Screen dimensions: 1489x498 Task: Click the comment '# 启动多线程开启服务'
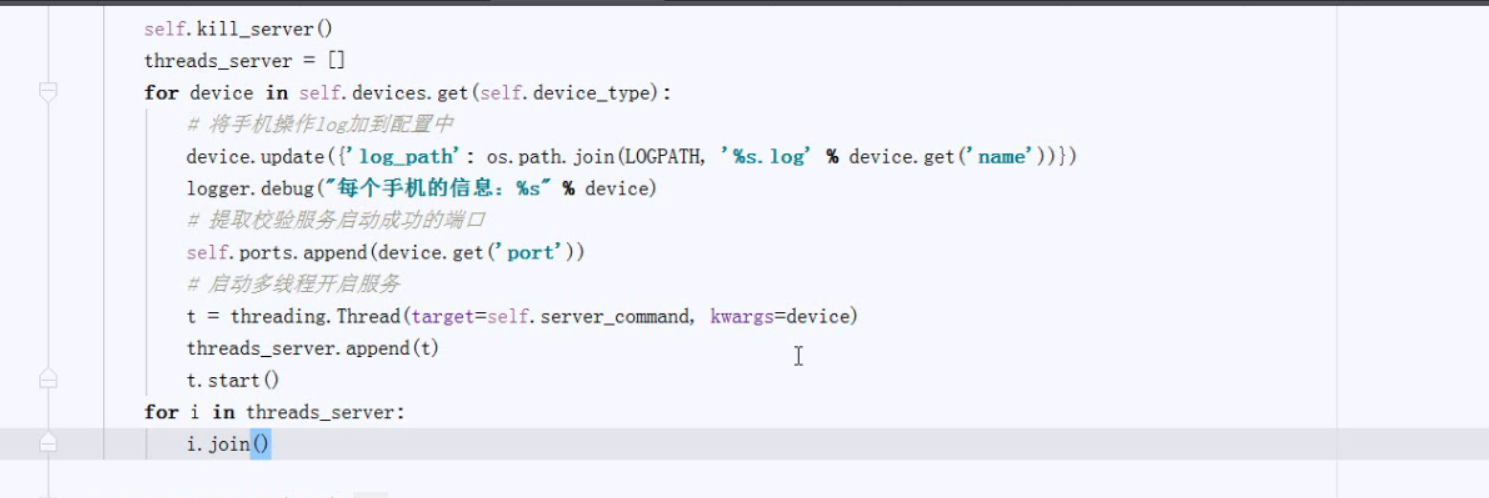tap(293, 285)
